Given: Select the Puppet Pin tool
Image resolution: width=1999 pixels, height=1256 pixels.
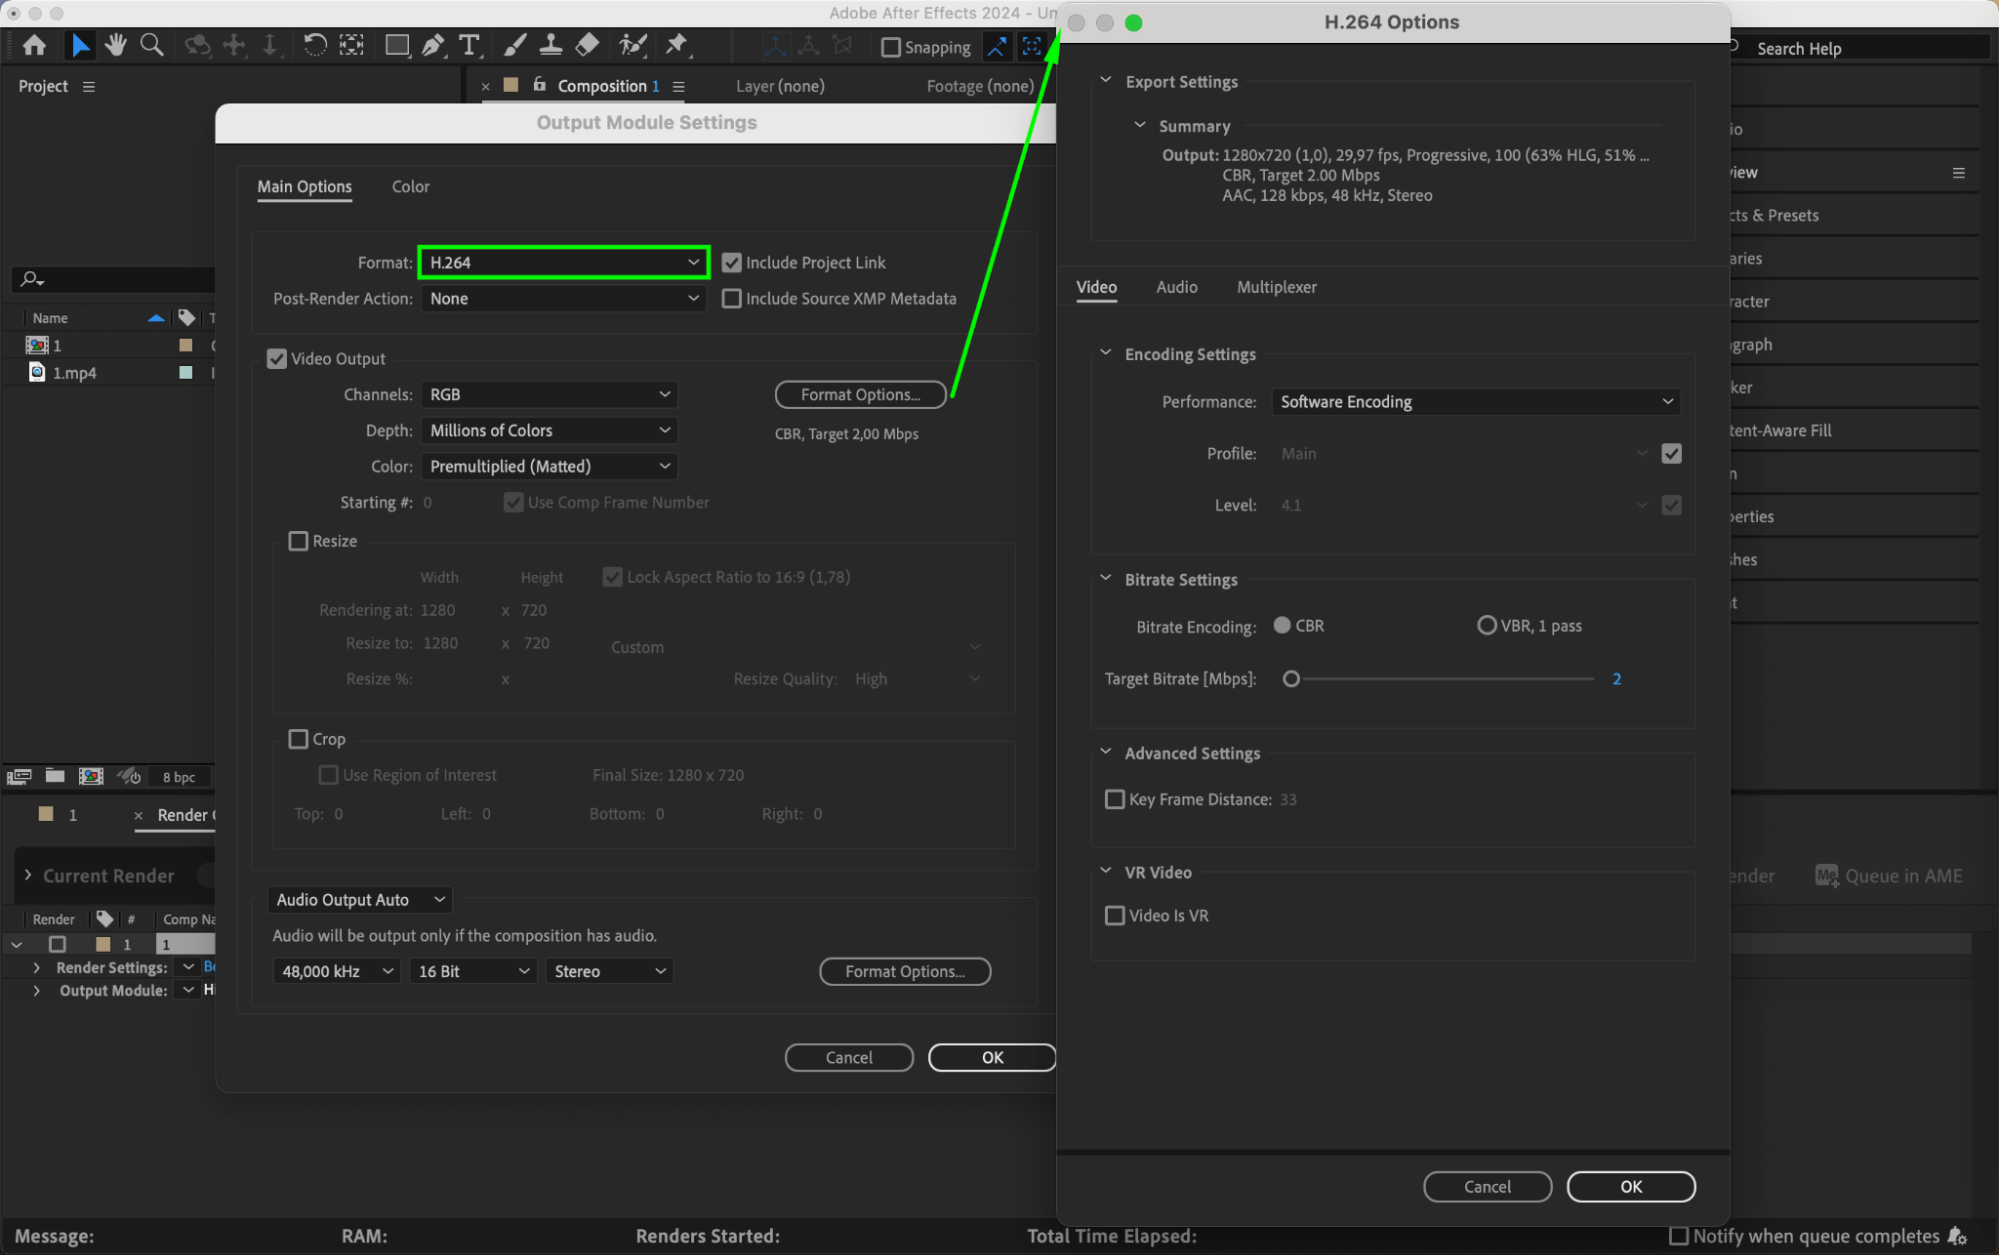Looking at the screenshot, I should coord(677,45).
